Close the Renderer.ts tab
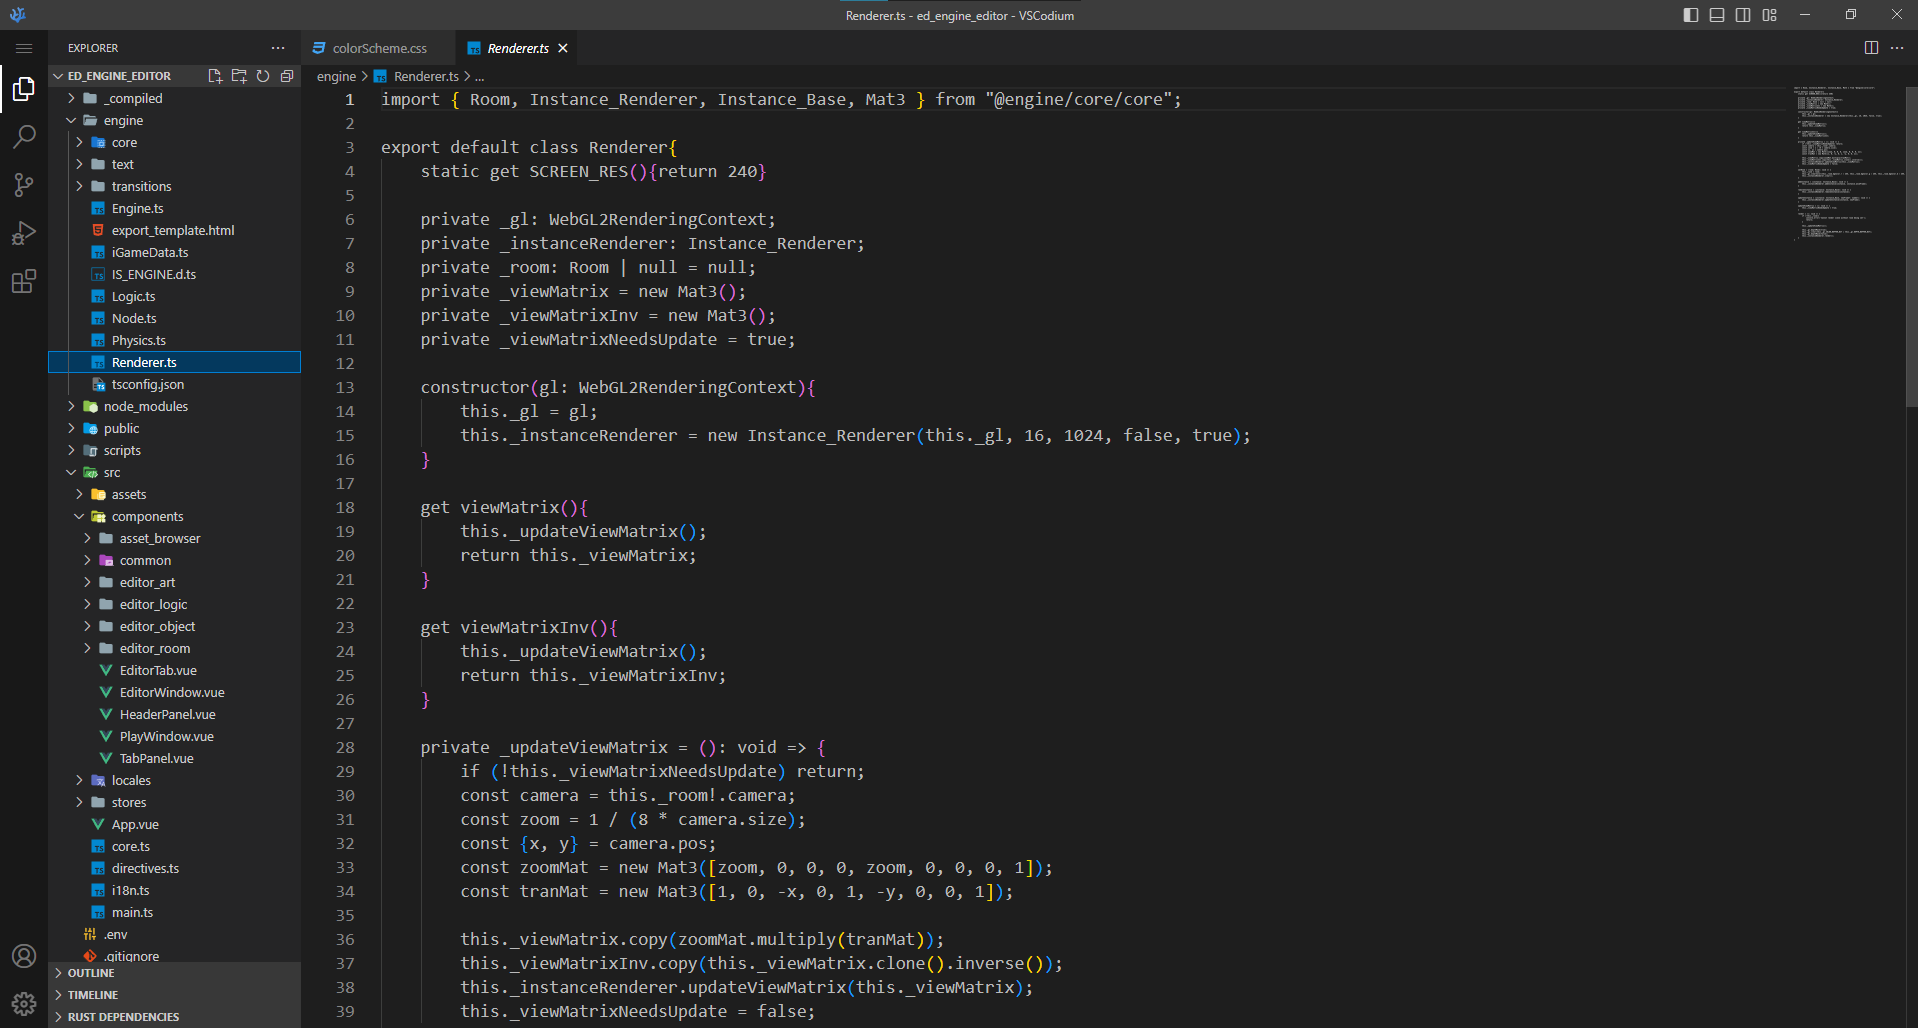This screenshot has width=1918, height=1028. pyautogui.click(x=563, y=48)
